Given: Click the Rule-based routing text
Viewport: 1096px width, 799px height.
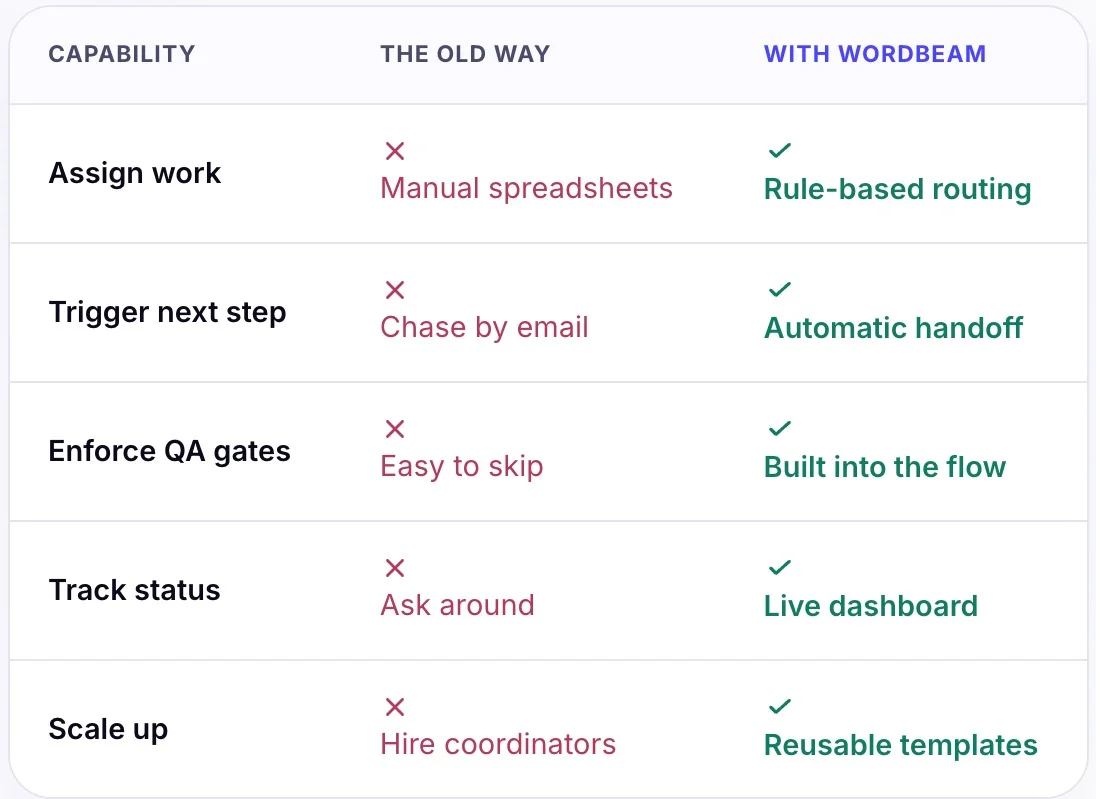Looking at the screenshot, I should 897,189.
